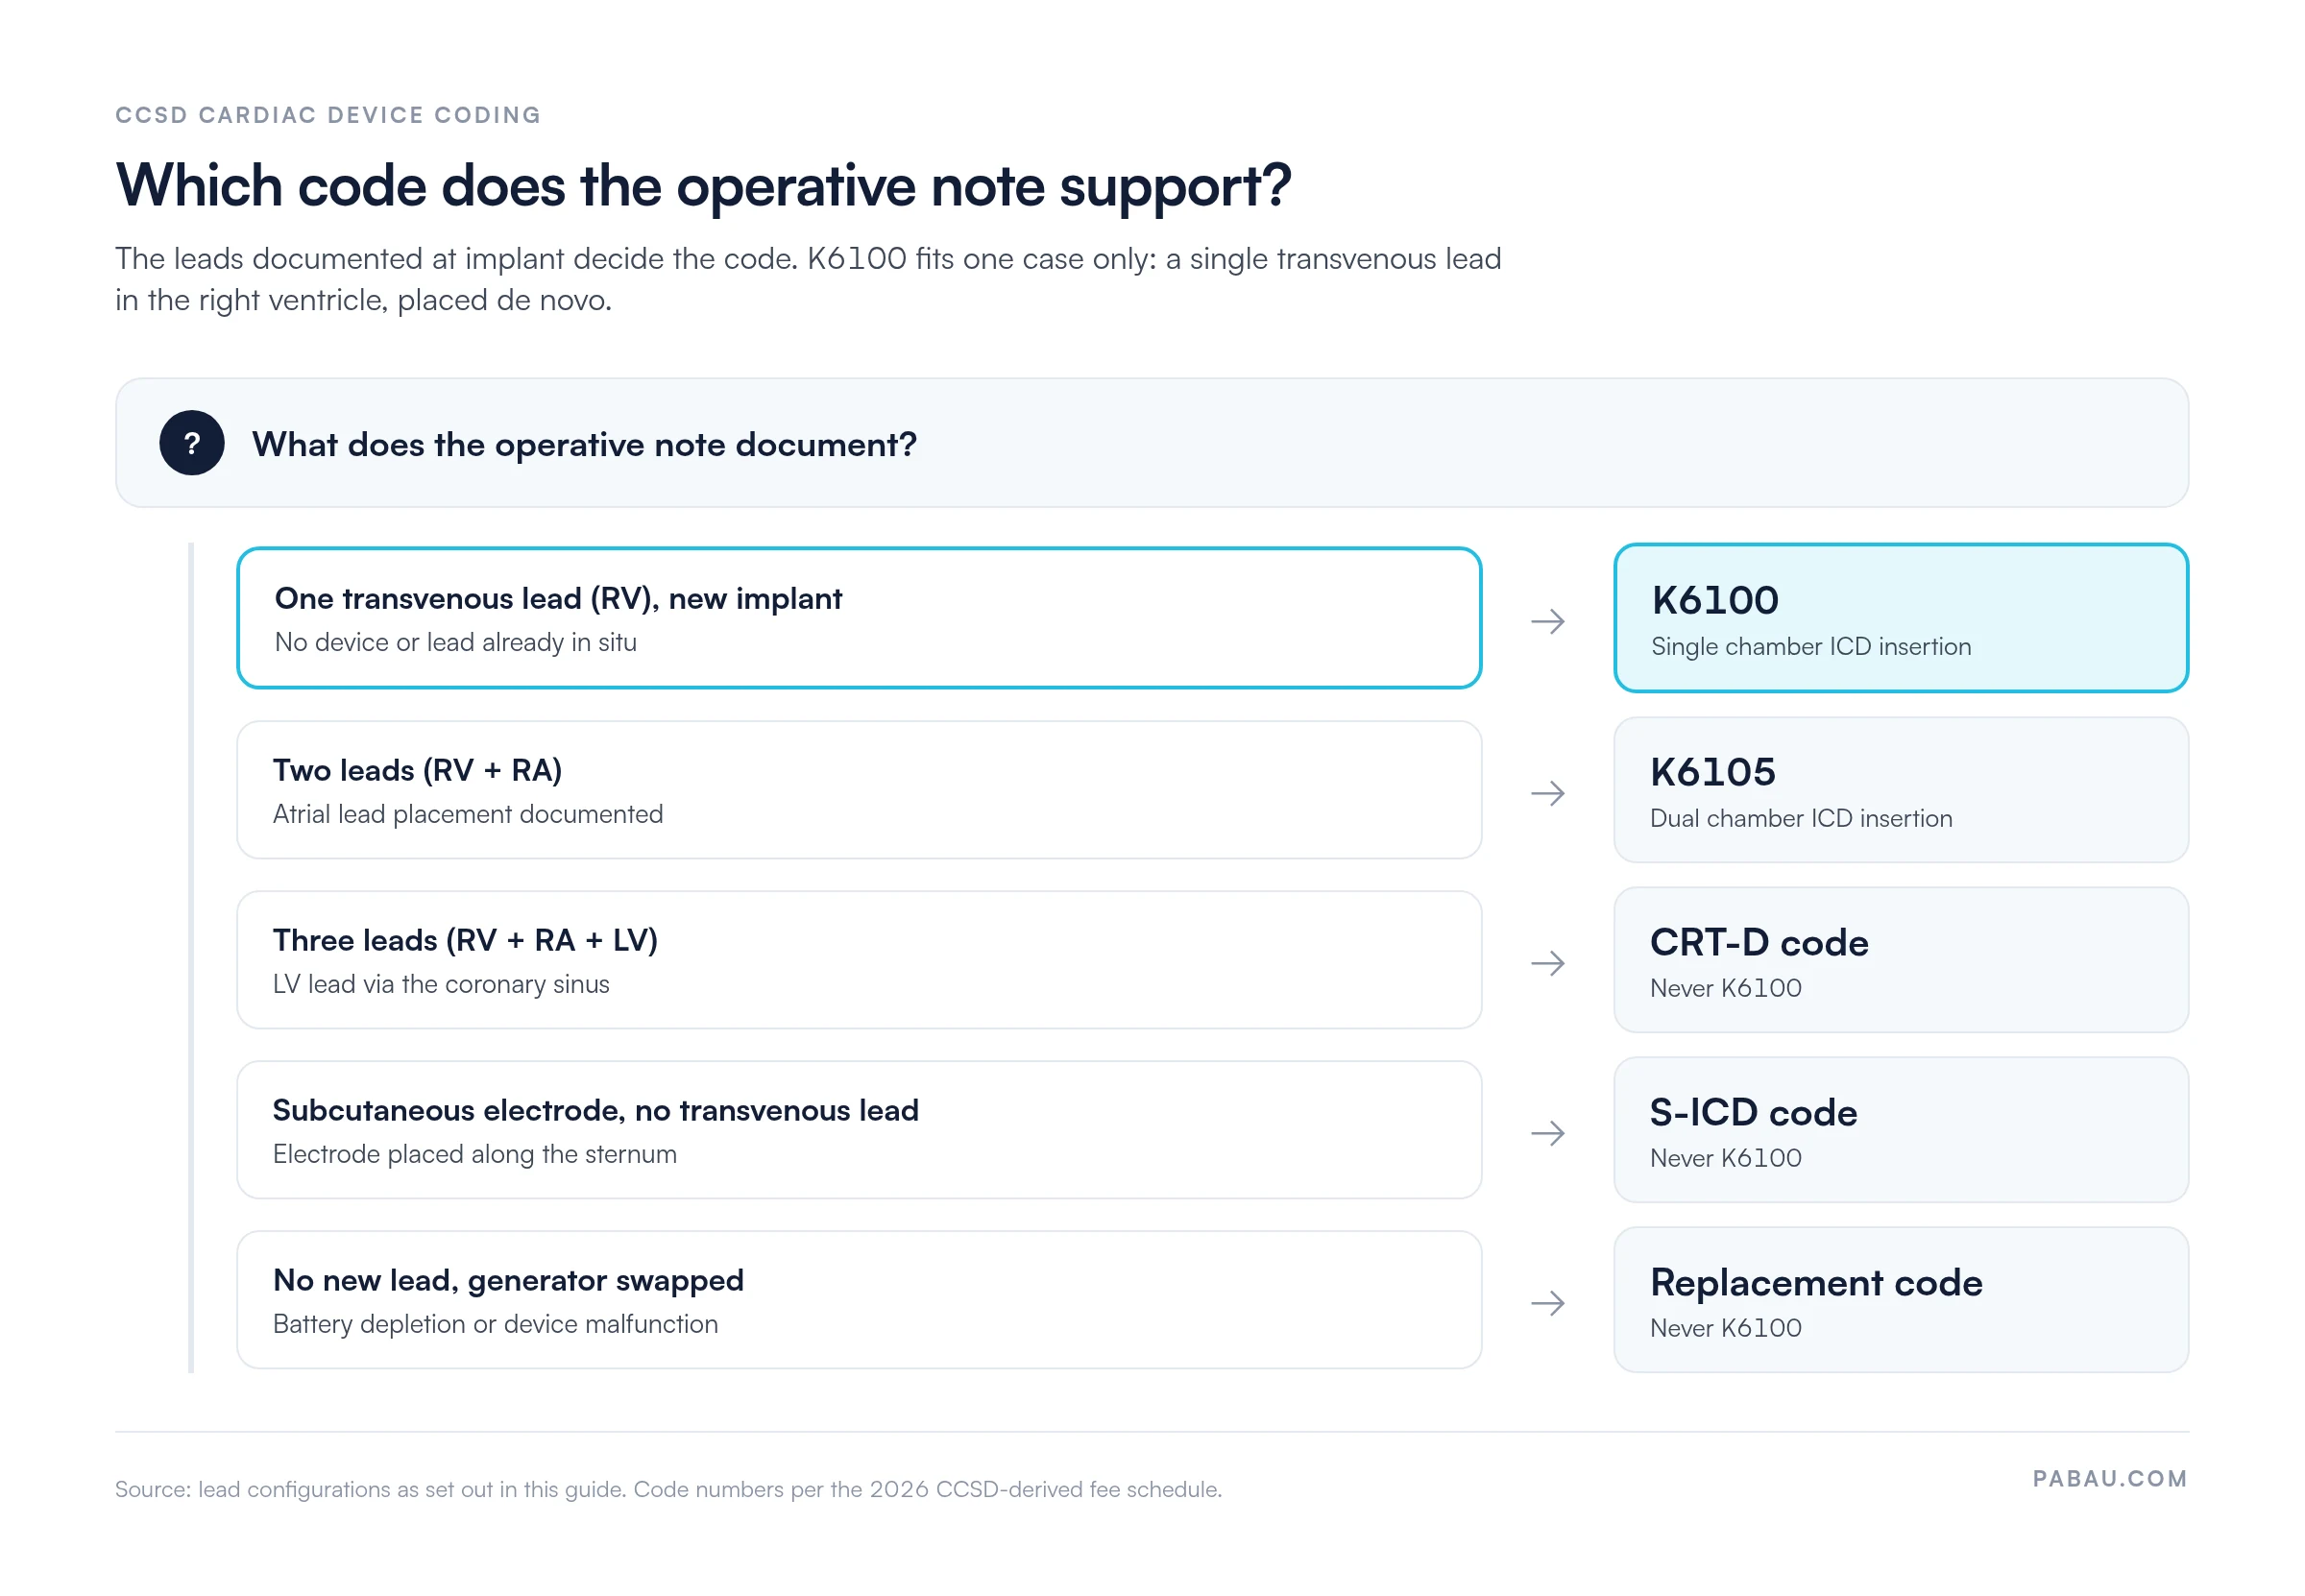
Task: Choose the Three leads (RV + RA + LV) option
Action: point(859,960)
